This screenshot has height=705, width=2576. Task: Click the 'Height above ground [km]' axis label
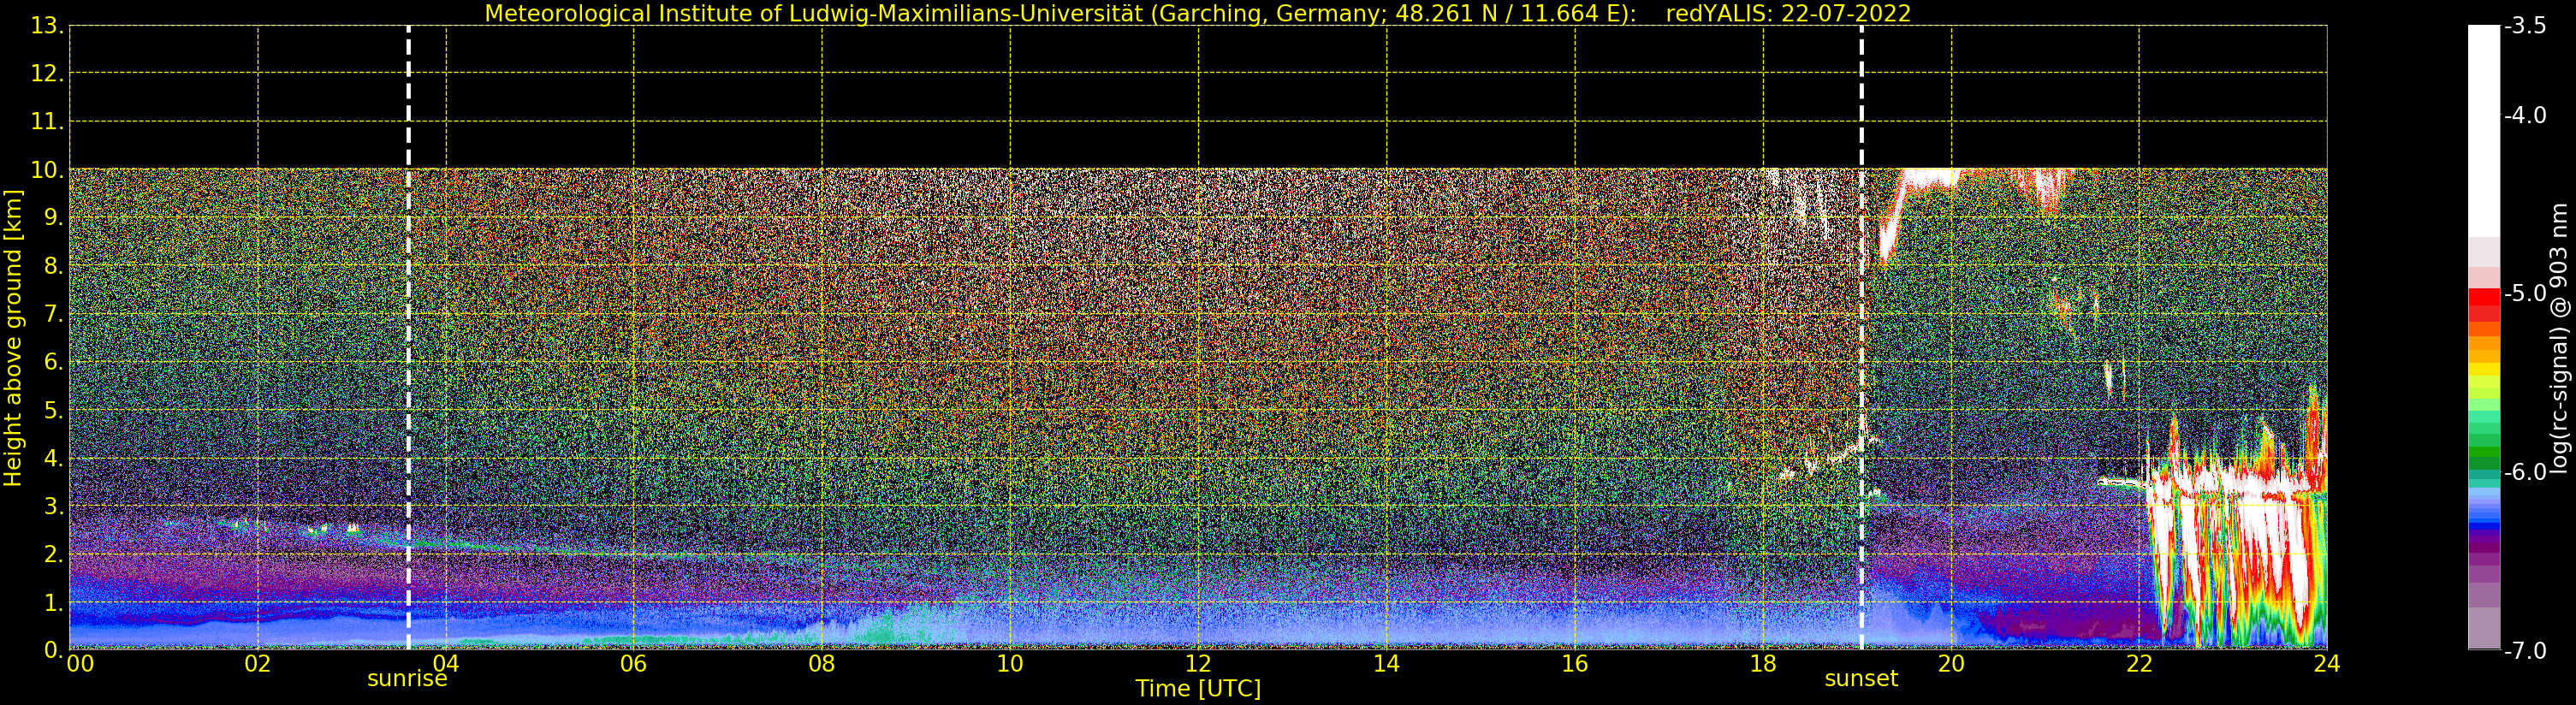(13, 338)
